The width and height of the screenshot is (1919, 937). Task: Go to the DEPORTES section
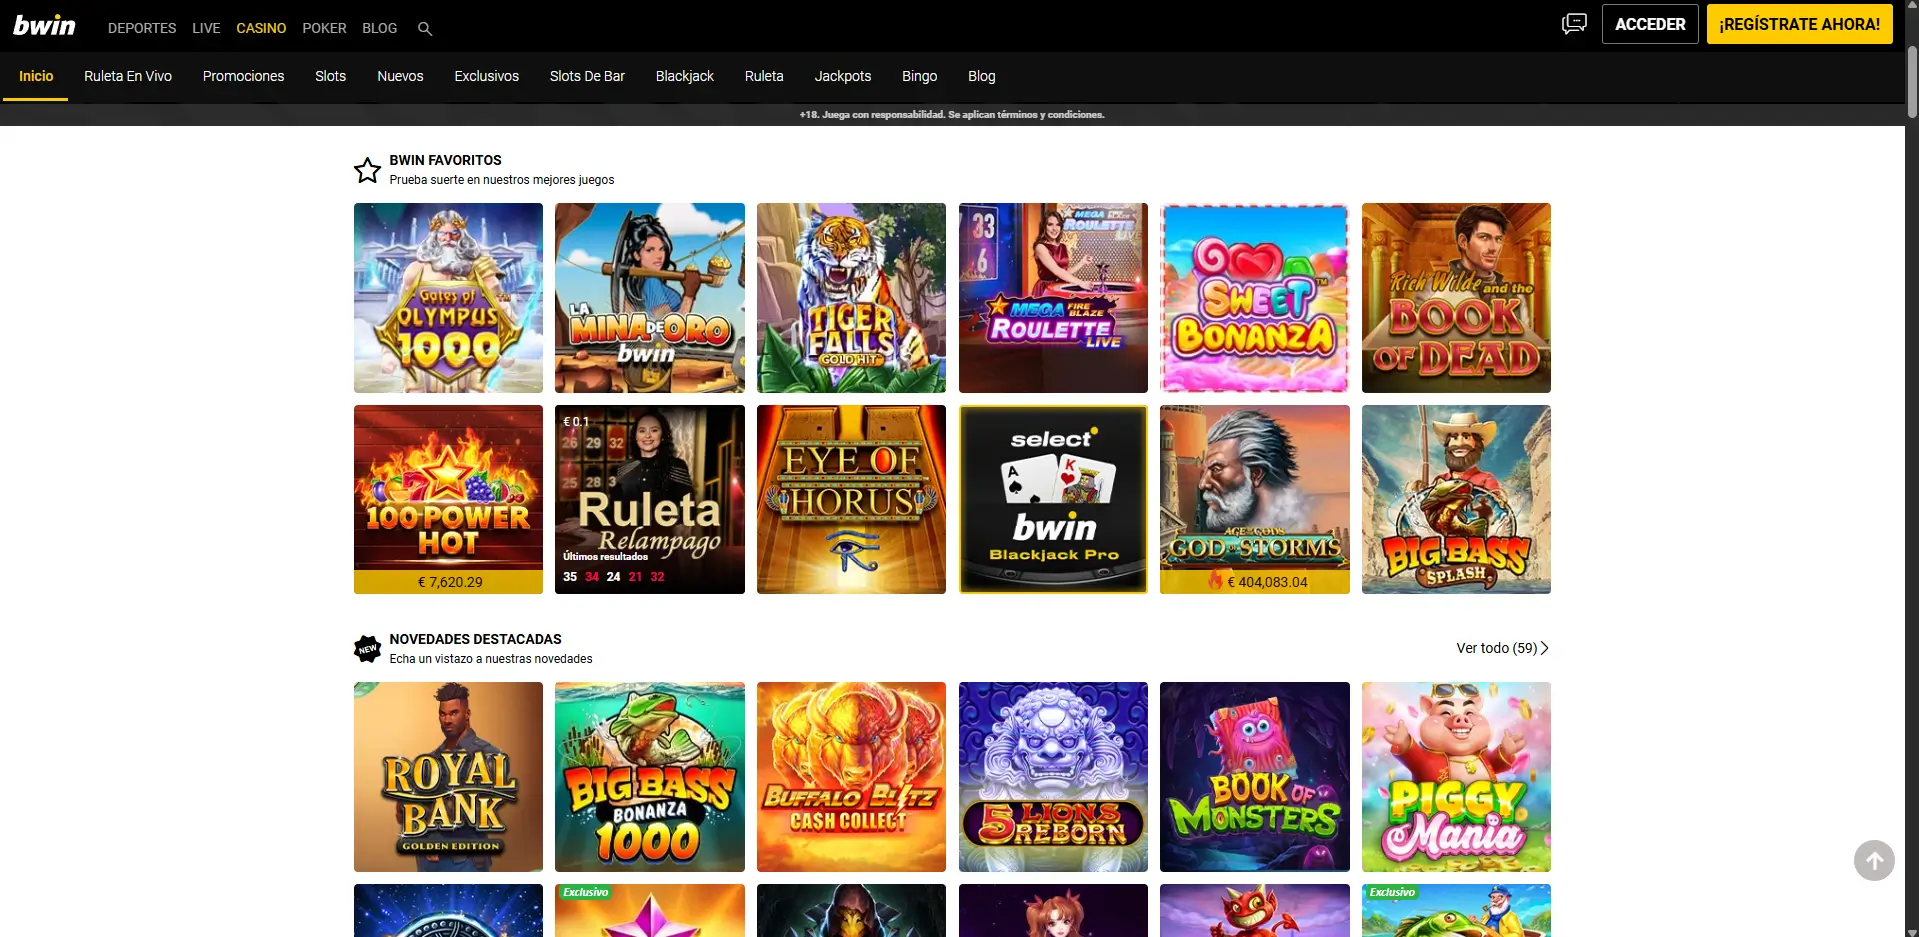pos(141,28)
